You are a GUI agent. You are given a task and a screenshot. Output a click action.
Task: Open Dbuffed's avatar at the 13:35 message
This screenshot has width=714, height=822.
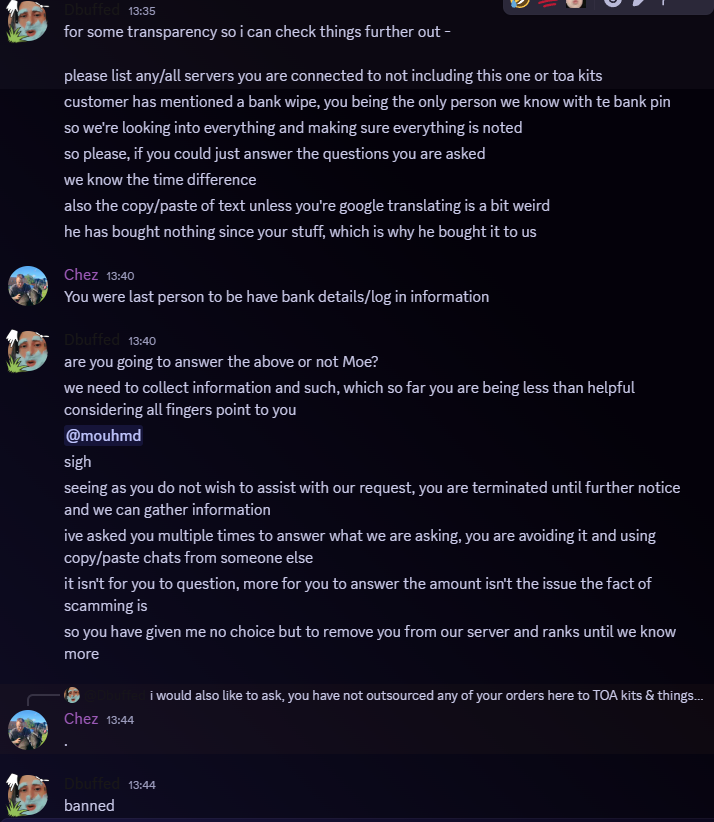point(28,20)
